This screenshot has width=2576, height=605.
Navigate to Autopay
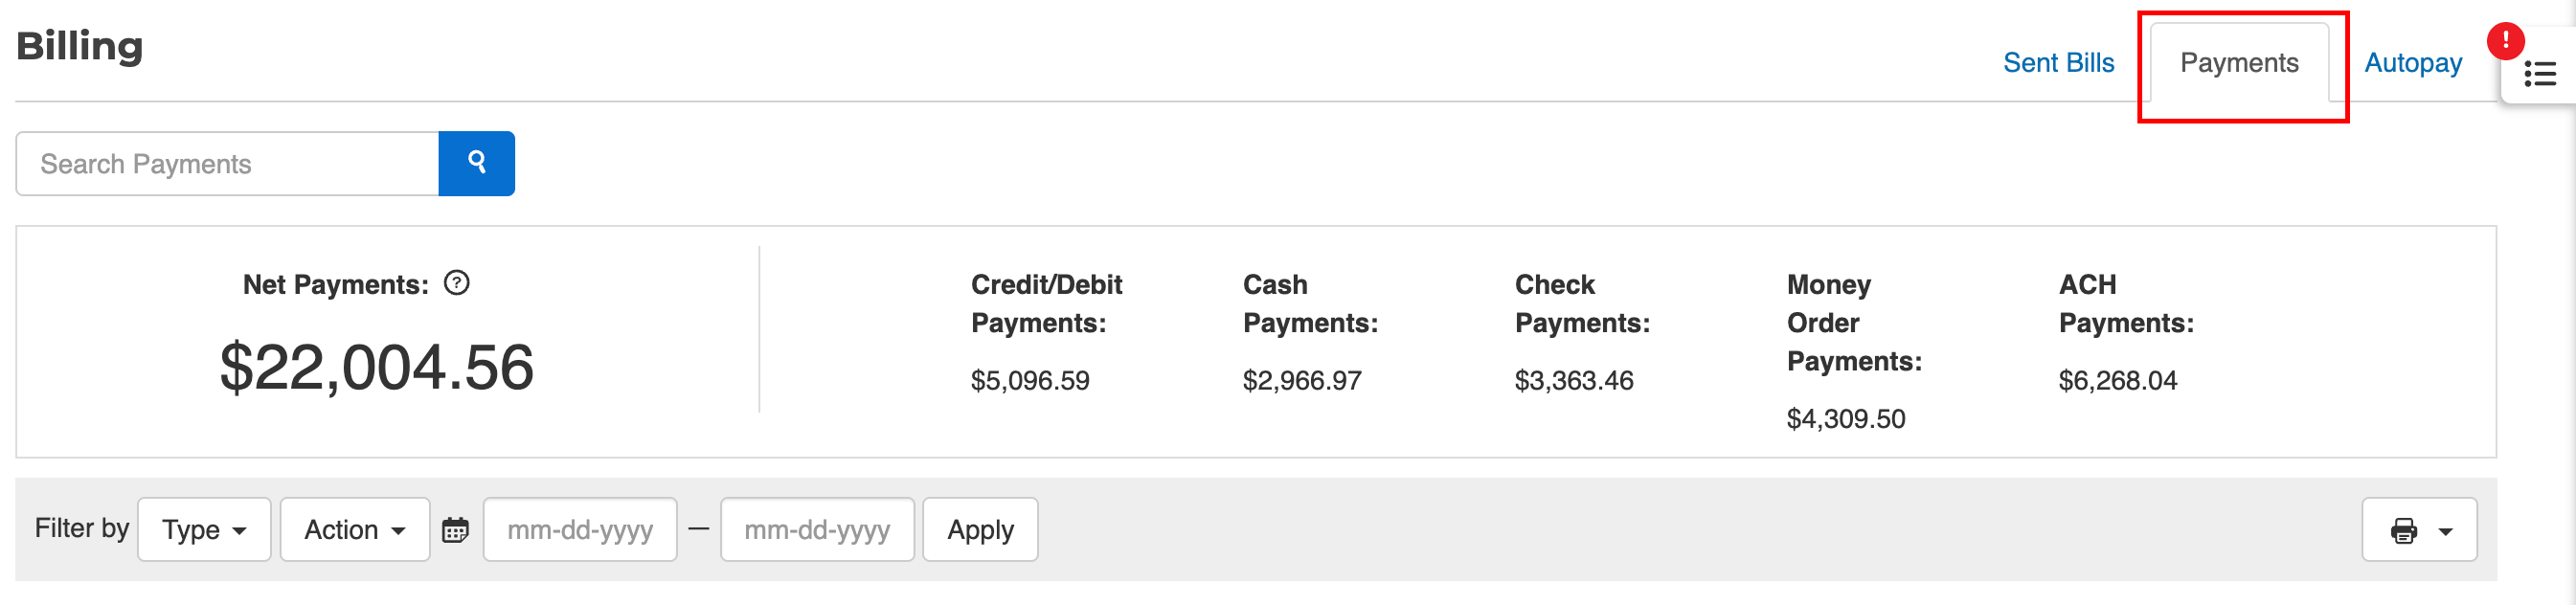pyautogui.click(x=2412, y=62)
